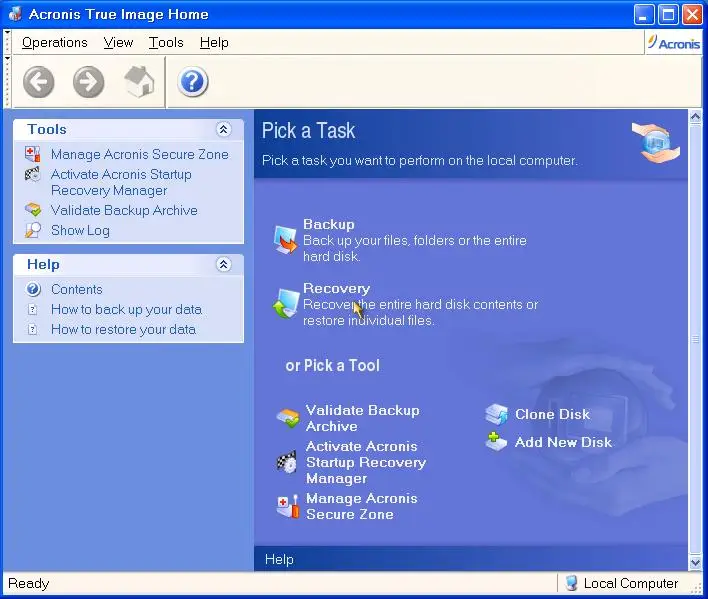This screenshot has height=599, width=708.
Task: Click the Manage Acronis Secure Zone sidebar icon
Action: 33,154
